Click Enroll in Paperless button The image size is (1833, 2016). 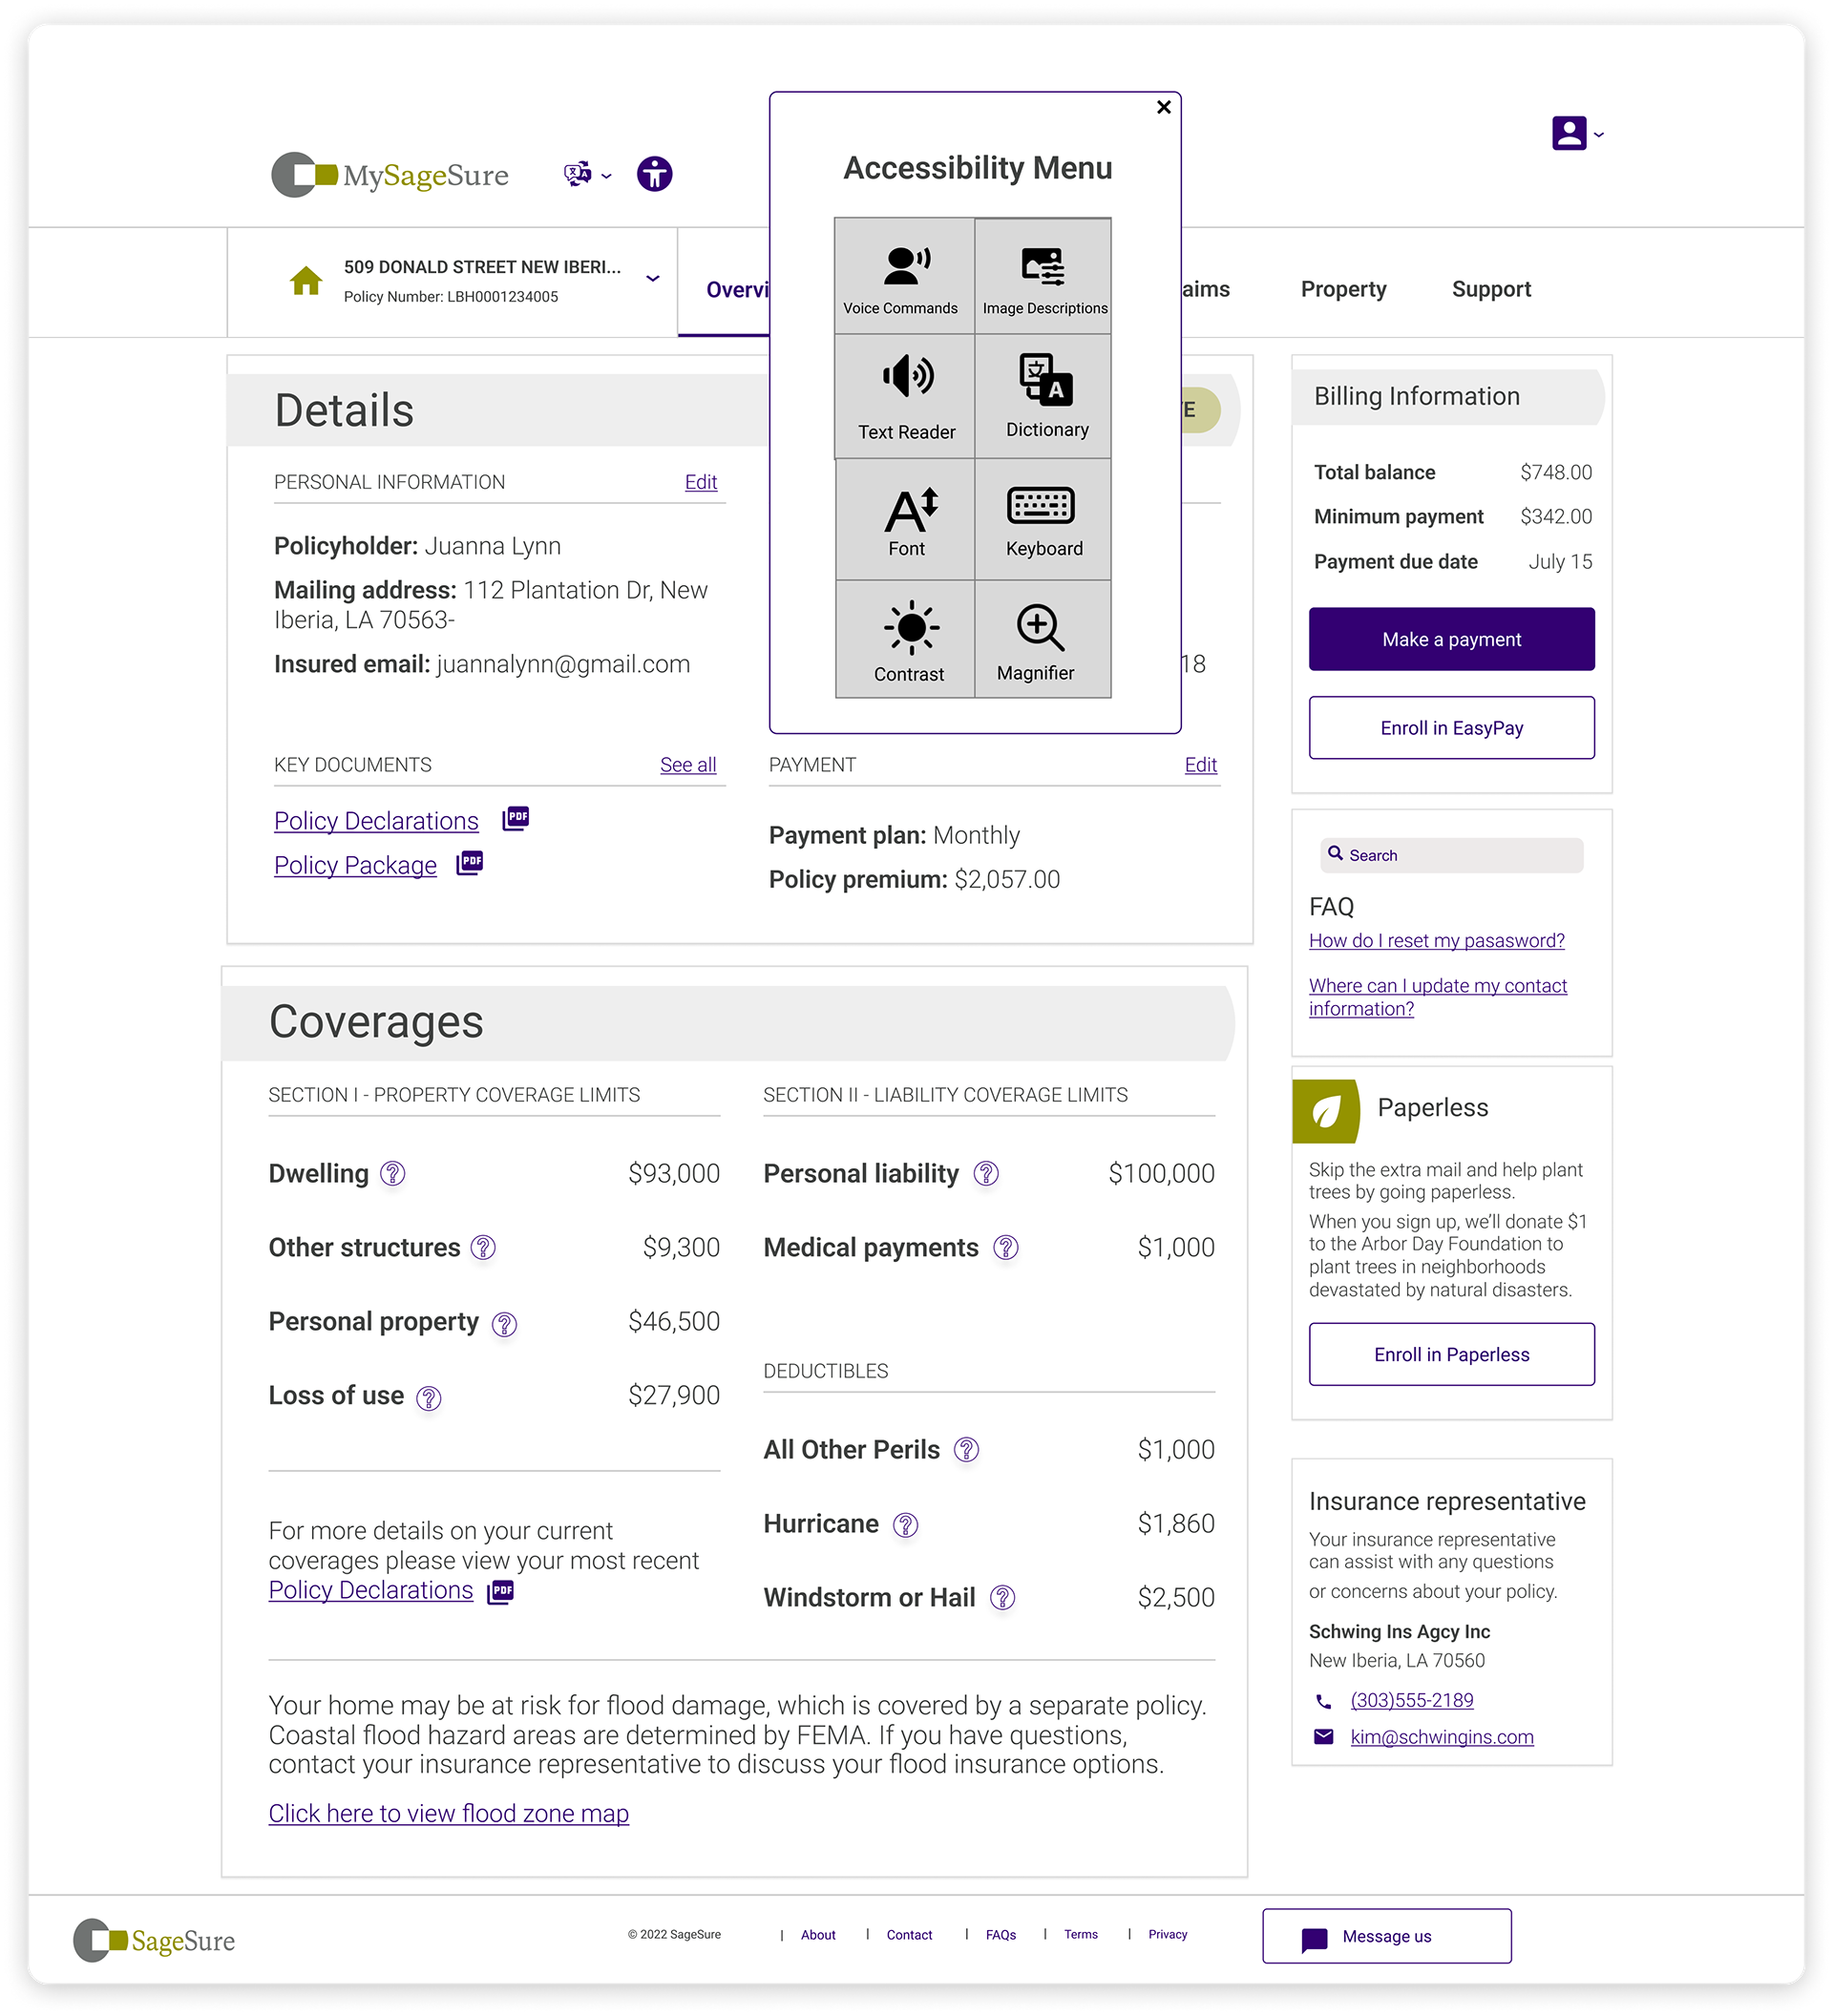[1451, 1354]
